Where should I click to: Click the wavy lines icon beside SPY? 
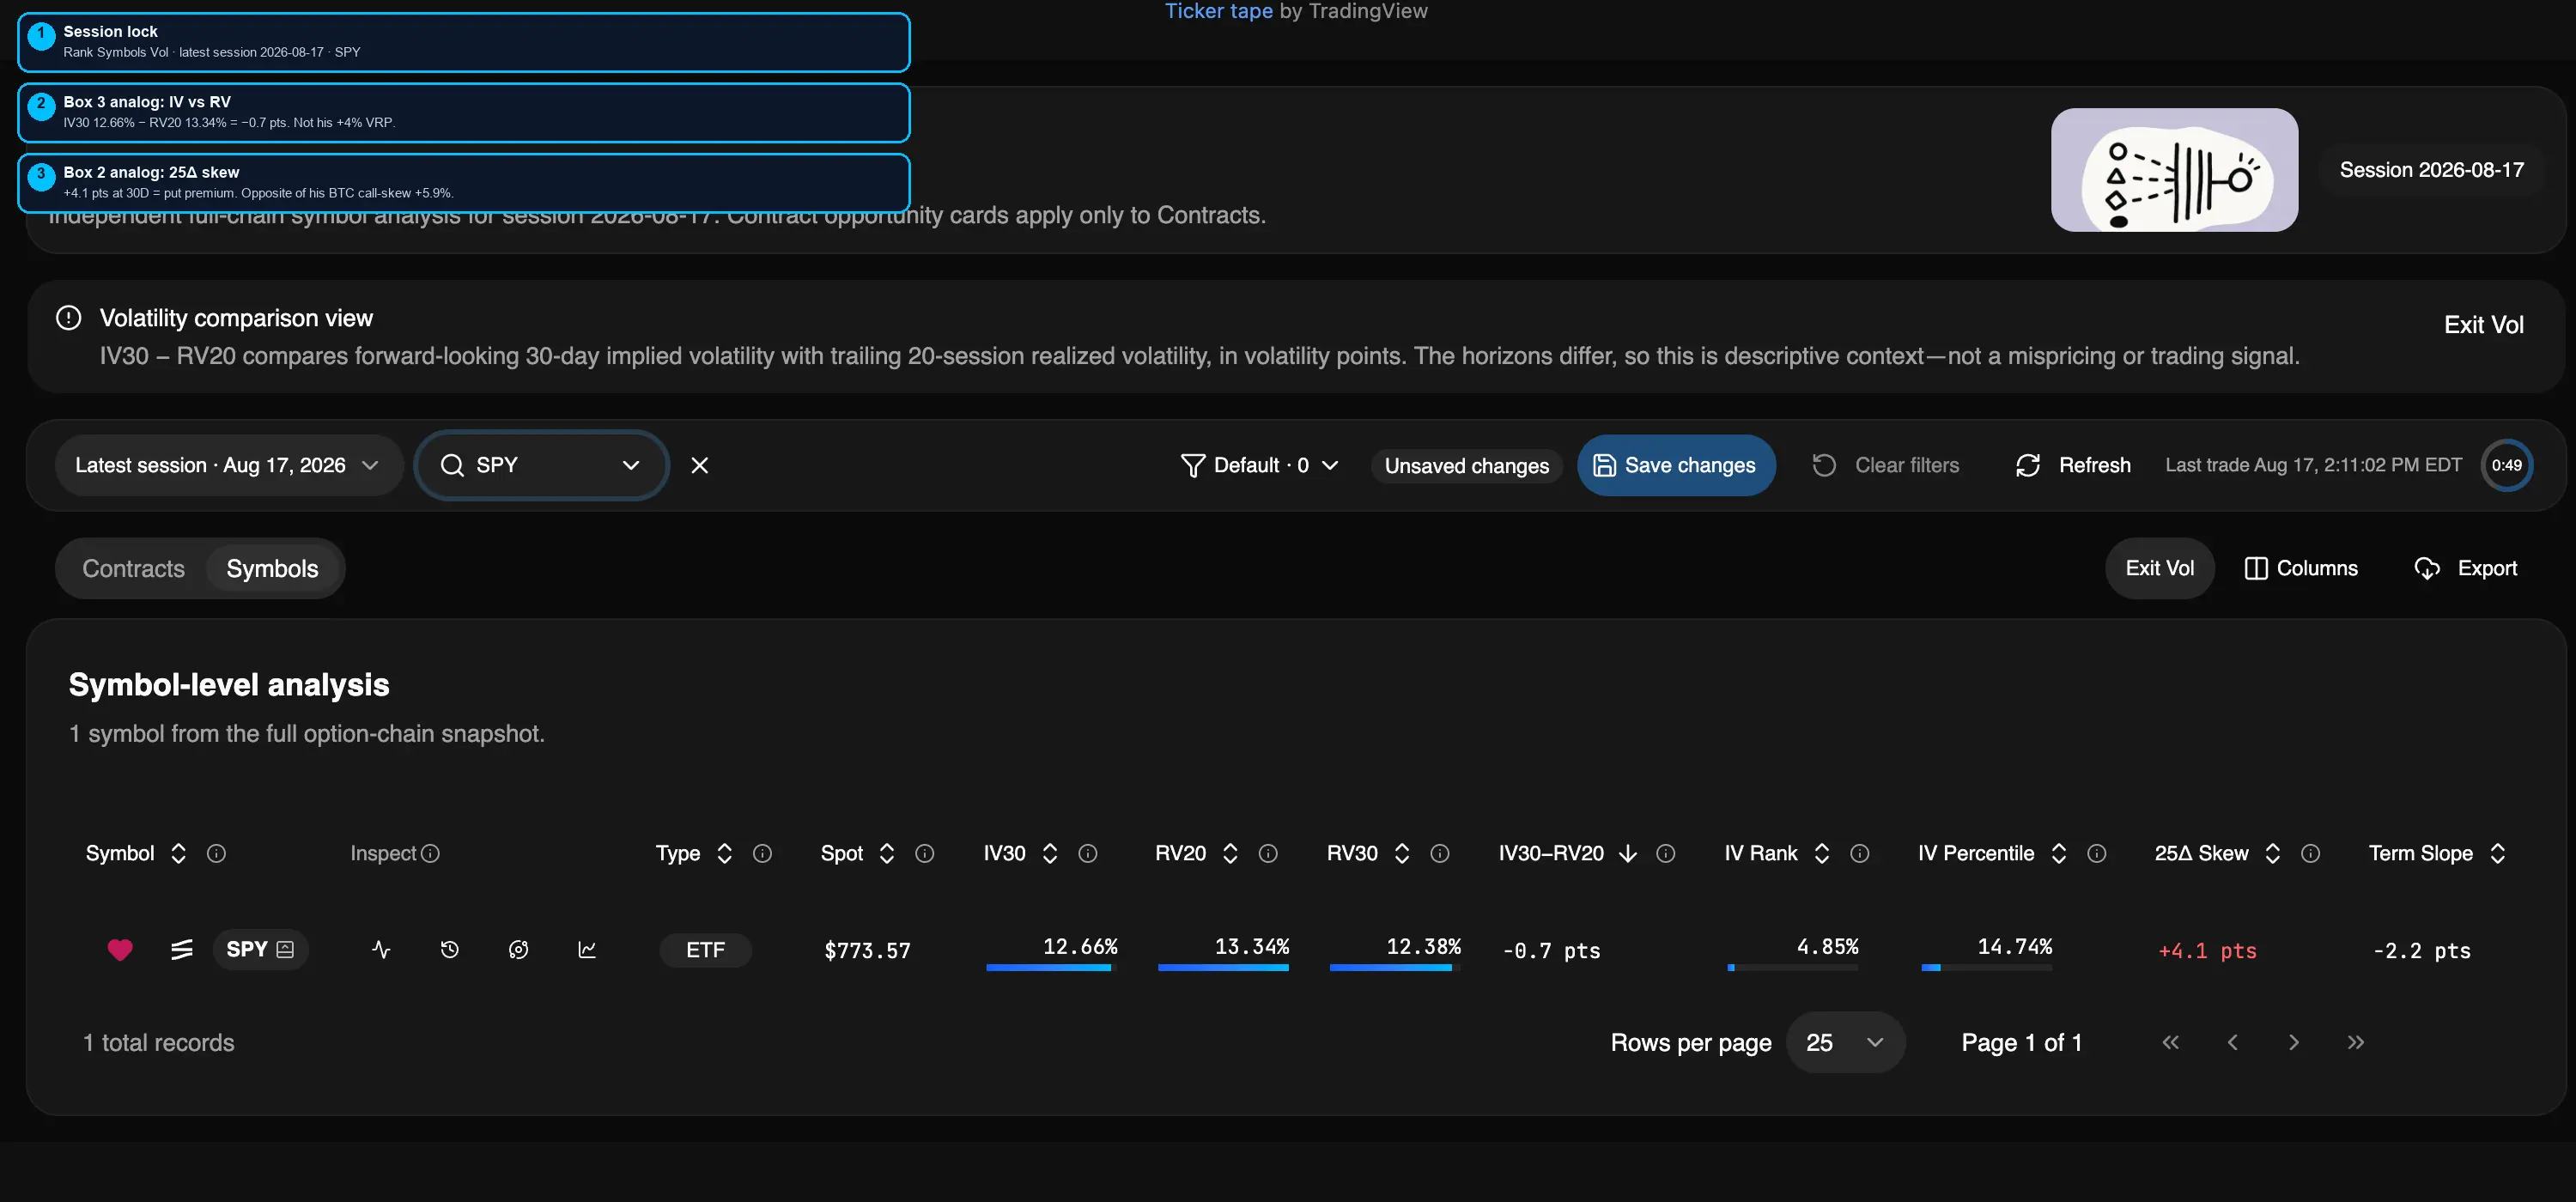pyautogui.click(x=181, y=950)
